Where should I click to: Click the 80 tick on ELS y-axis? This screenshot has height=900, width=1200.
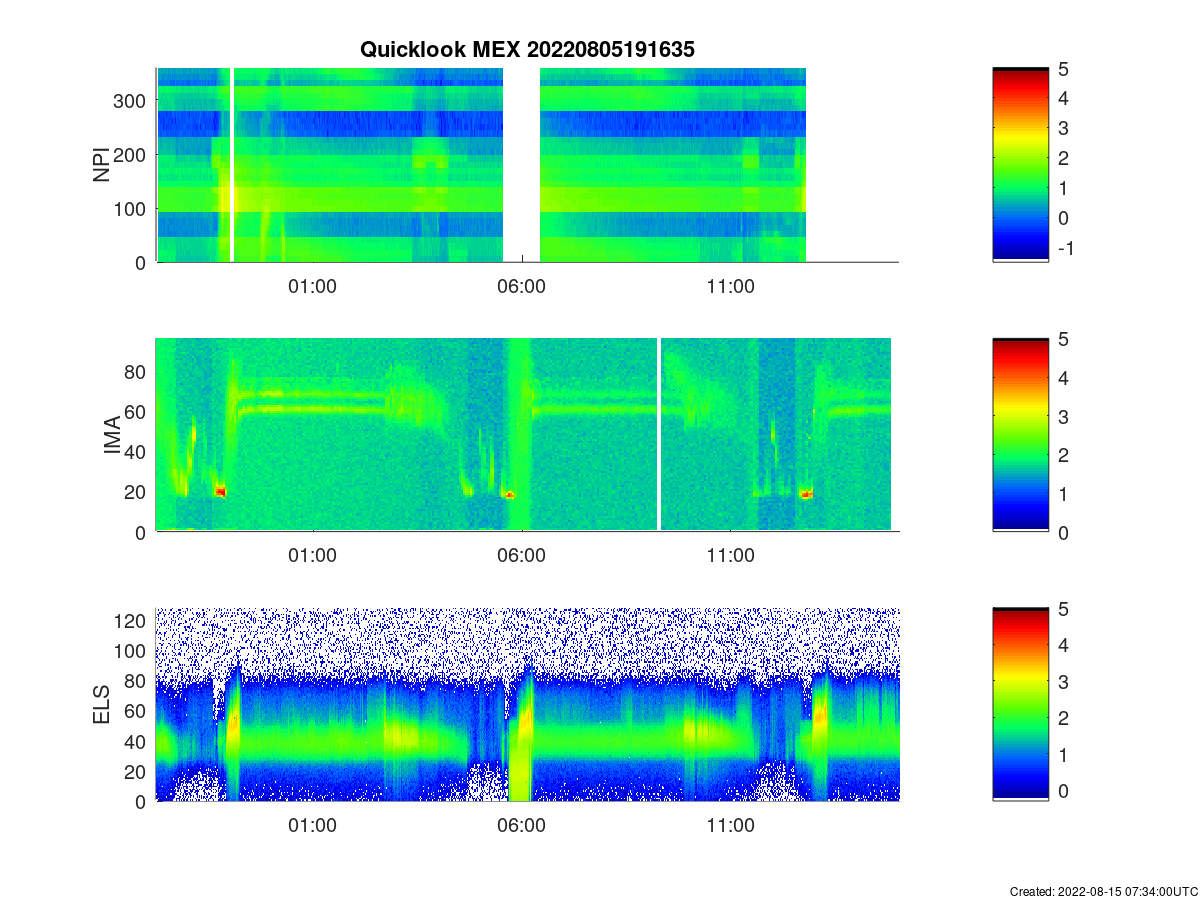coord(137,681)
